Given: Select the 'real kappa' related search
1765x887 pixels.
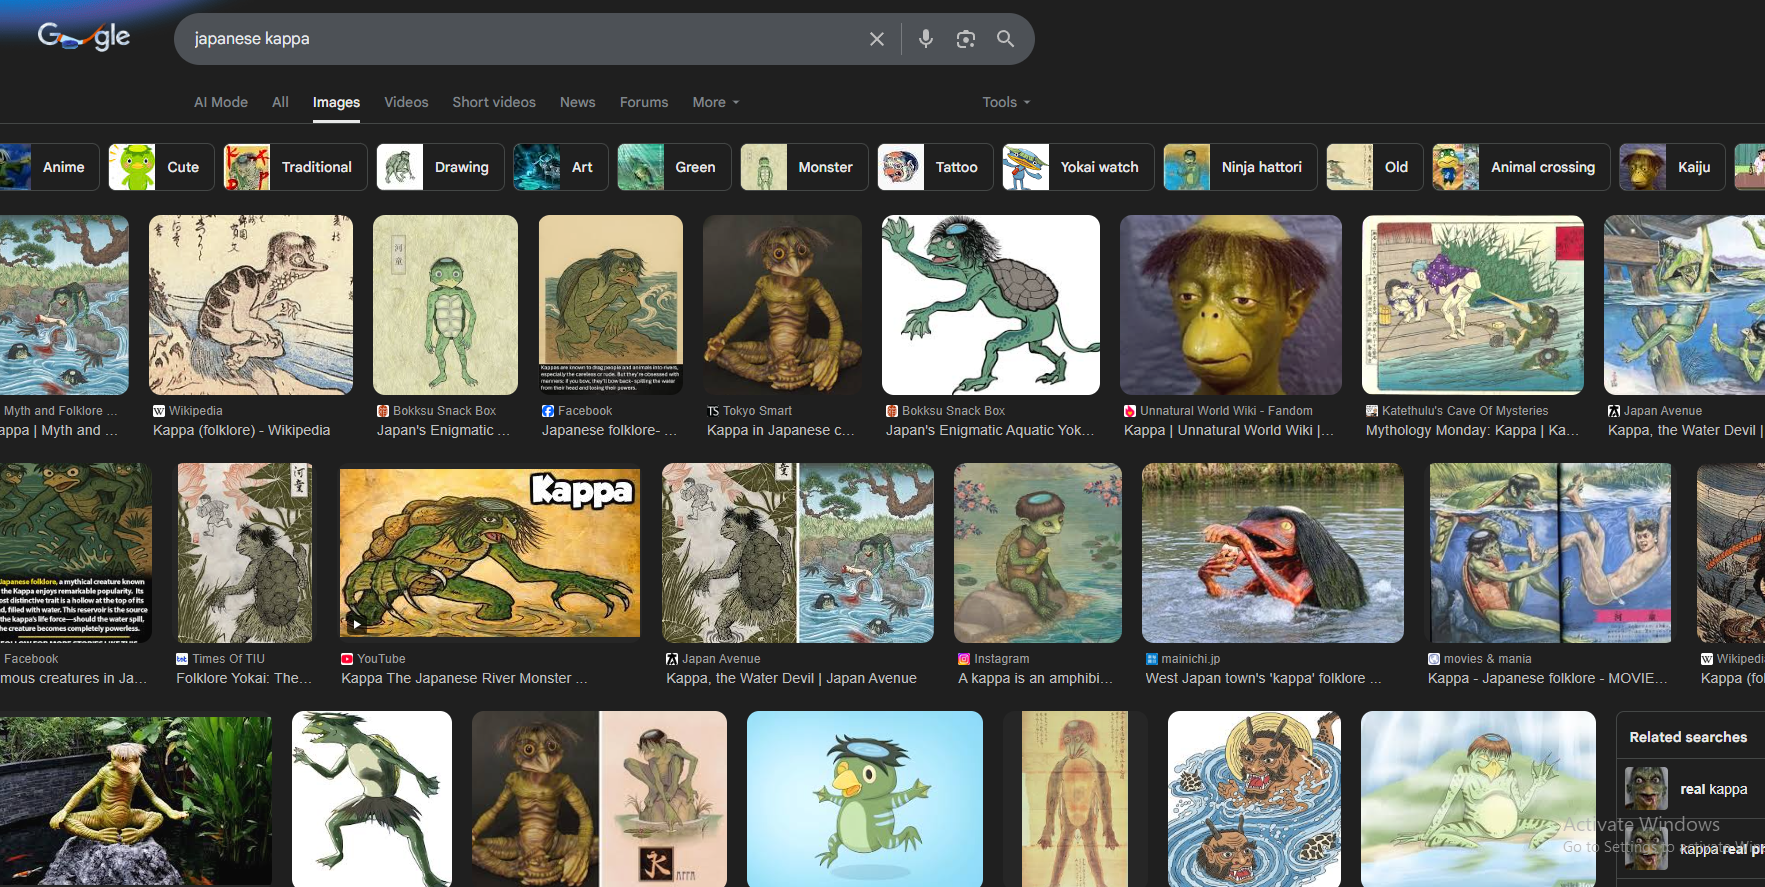Looking at the screenshot, I should (x=1690, y=789).
